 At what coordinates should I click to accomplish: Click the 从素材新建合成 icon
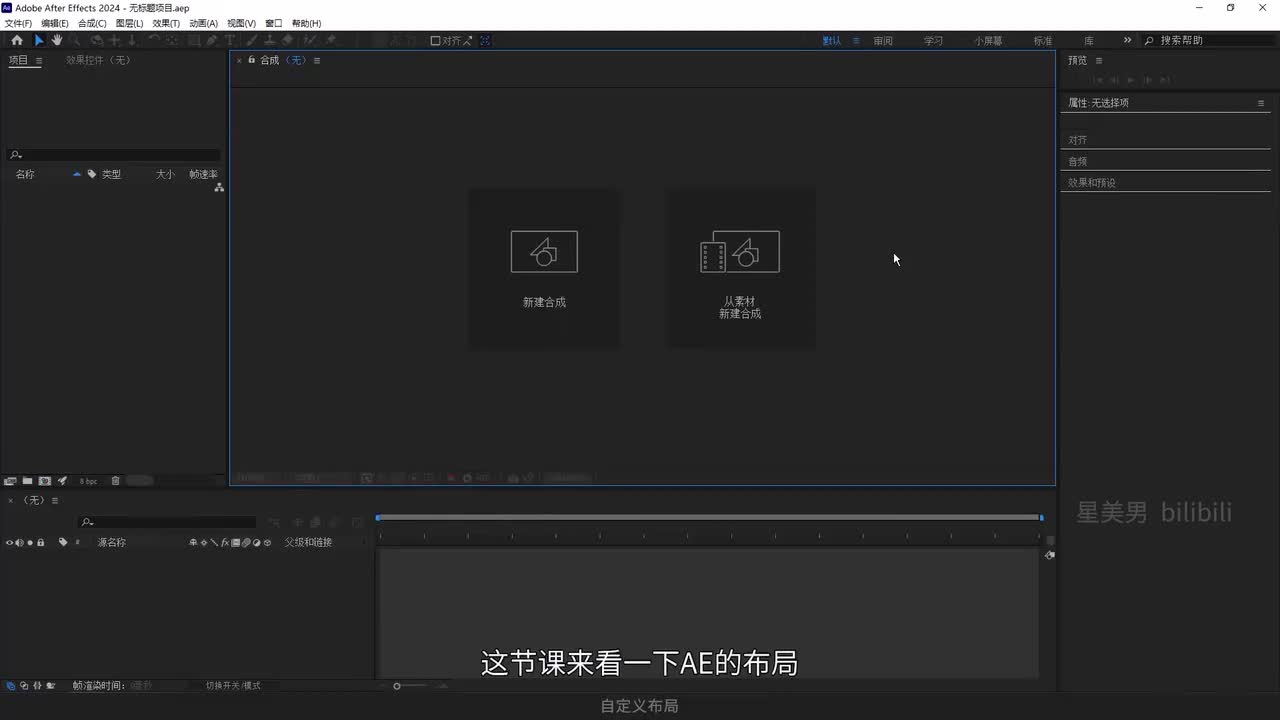point(740,251)
